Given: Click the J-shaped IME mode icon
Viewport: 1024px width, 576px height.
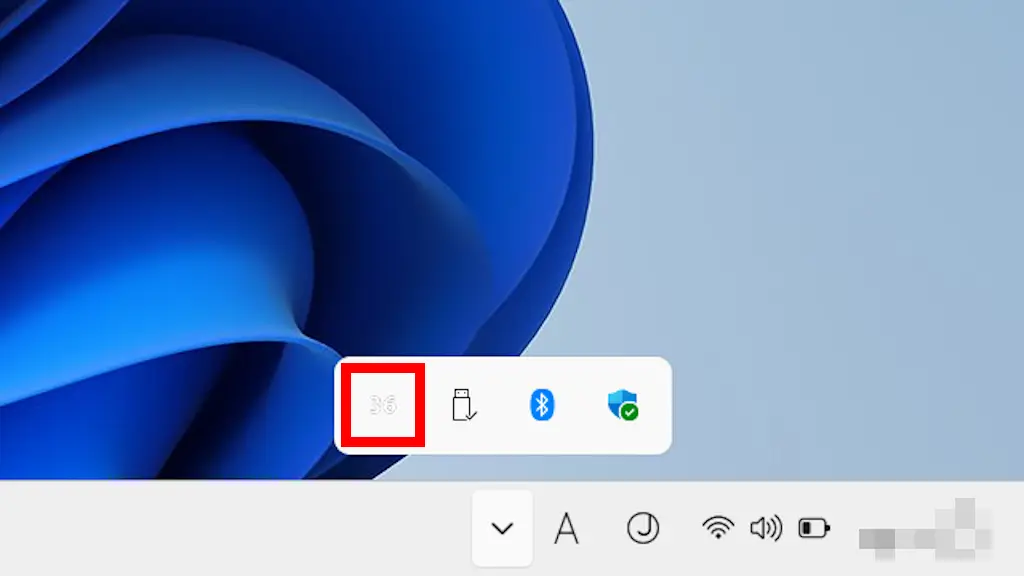Looking at the screenshot, I should (x=643, y=528).
